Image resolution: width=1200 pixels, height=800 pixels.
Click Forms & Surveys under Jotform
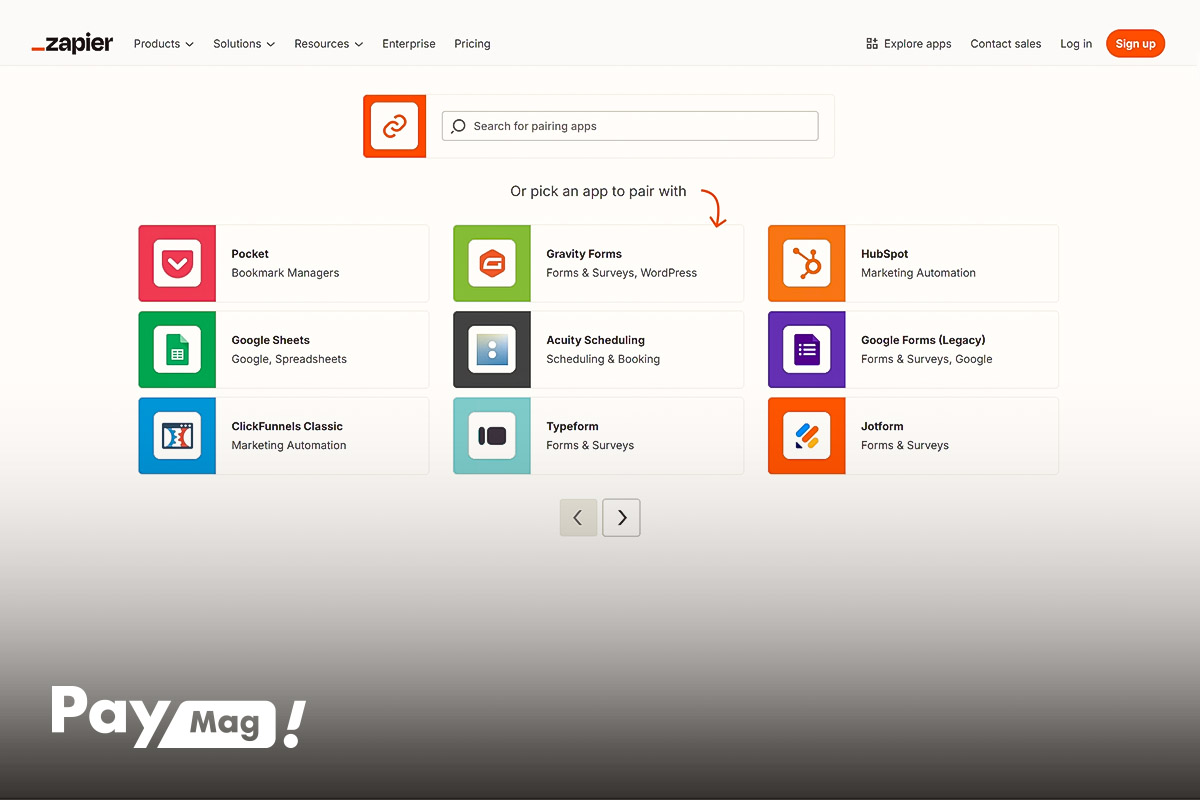[x=905, y=446]
